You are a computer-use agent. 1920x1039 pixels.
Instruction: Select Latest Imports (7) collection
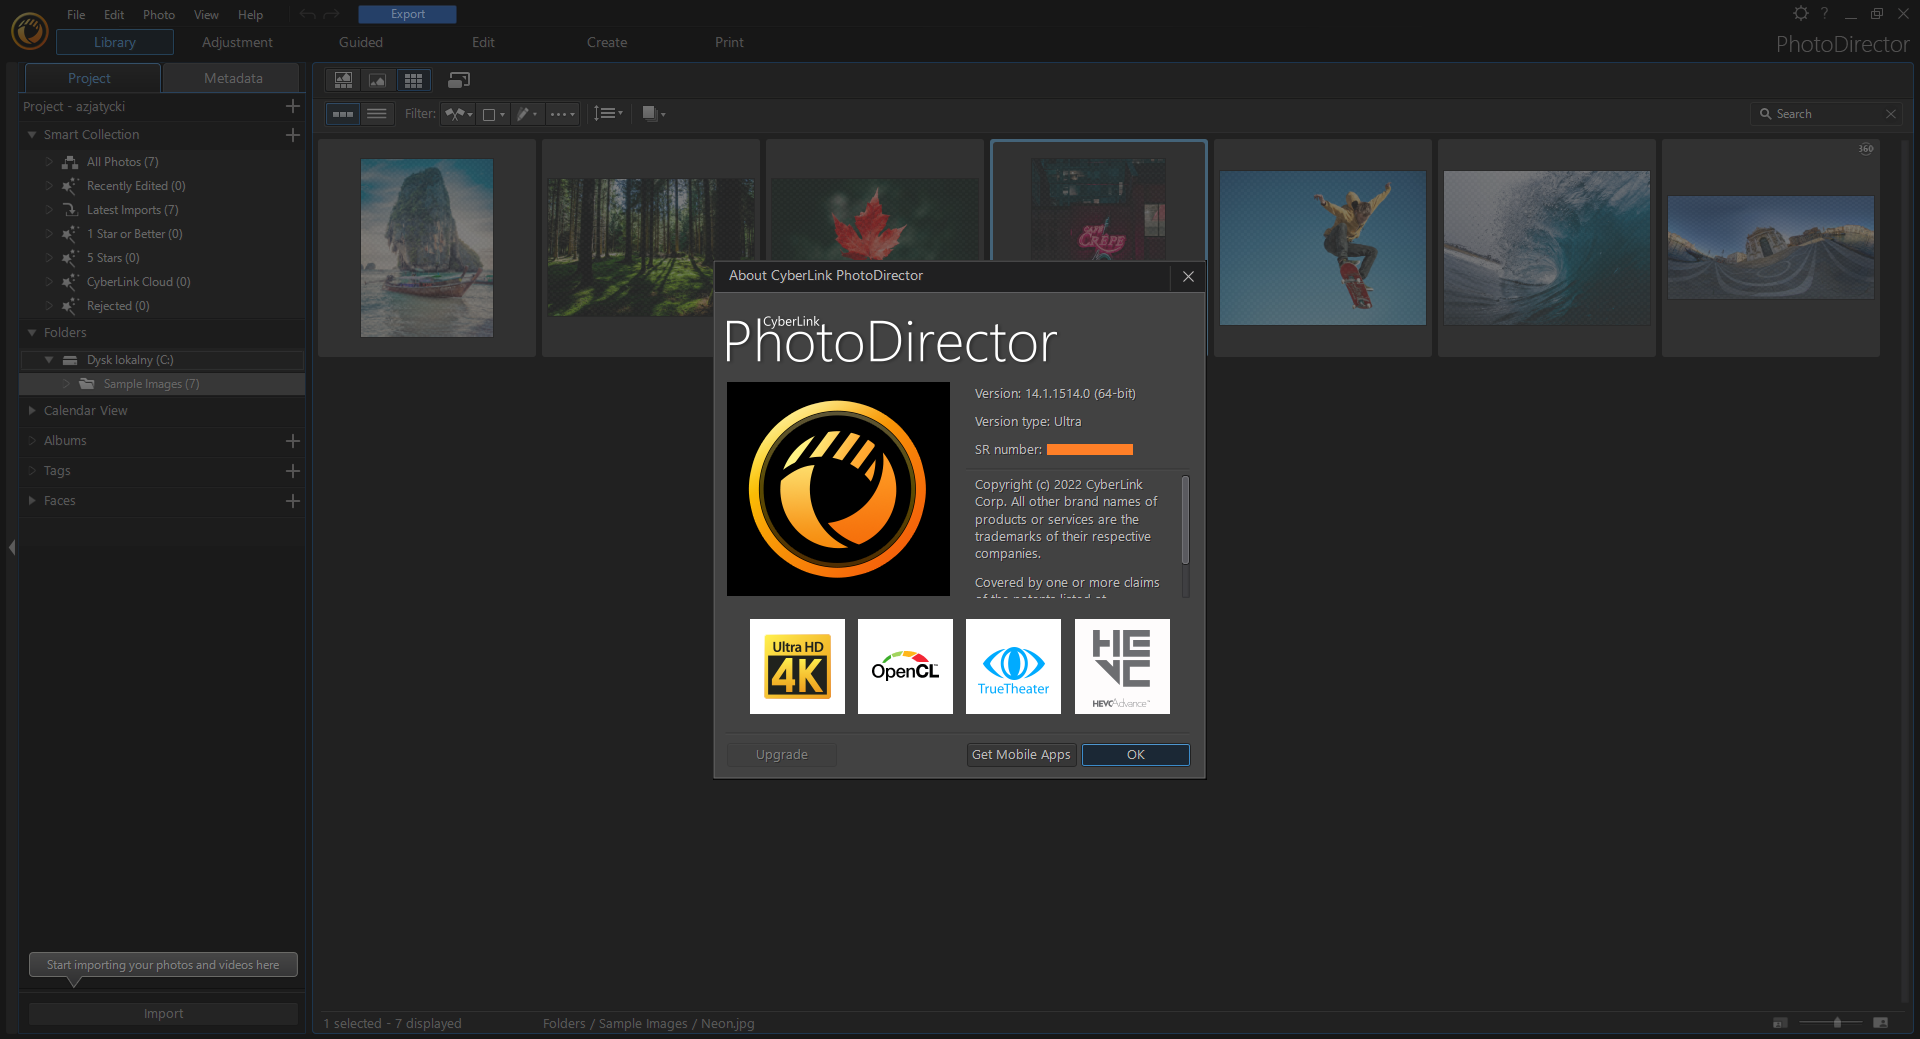(x=132, y=210)
